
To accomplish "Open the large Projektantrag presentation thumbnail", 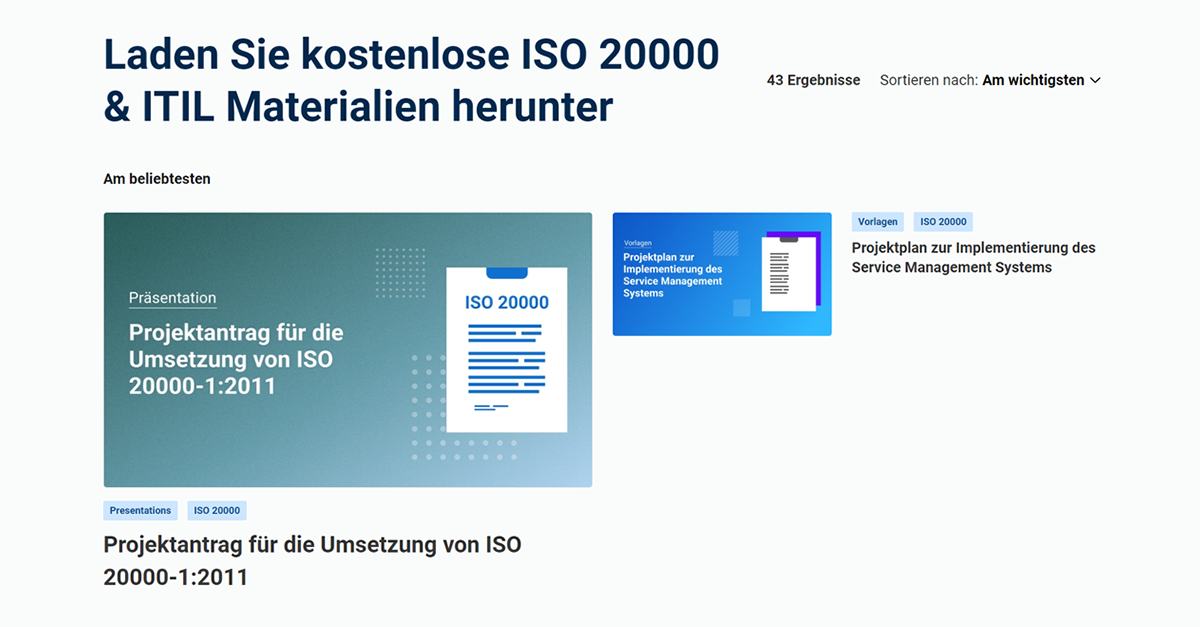I will (x=348, y=350).
